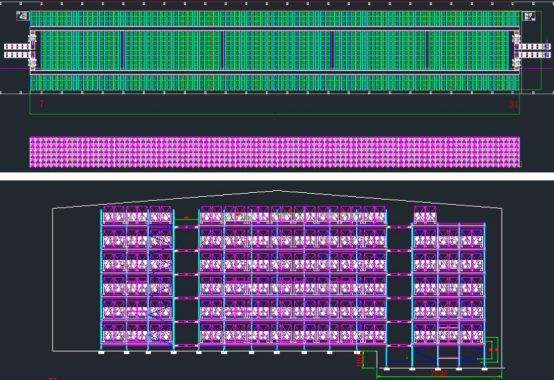
Task: Click the roof ridge apex in the section view
Action: pyautogui.click(x=277, y=191)
